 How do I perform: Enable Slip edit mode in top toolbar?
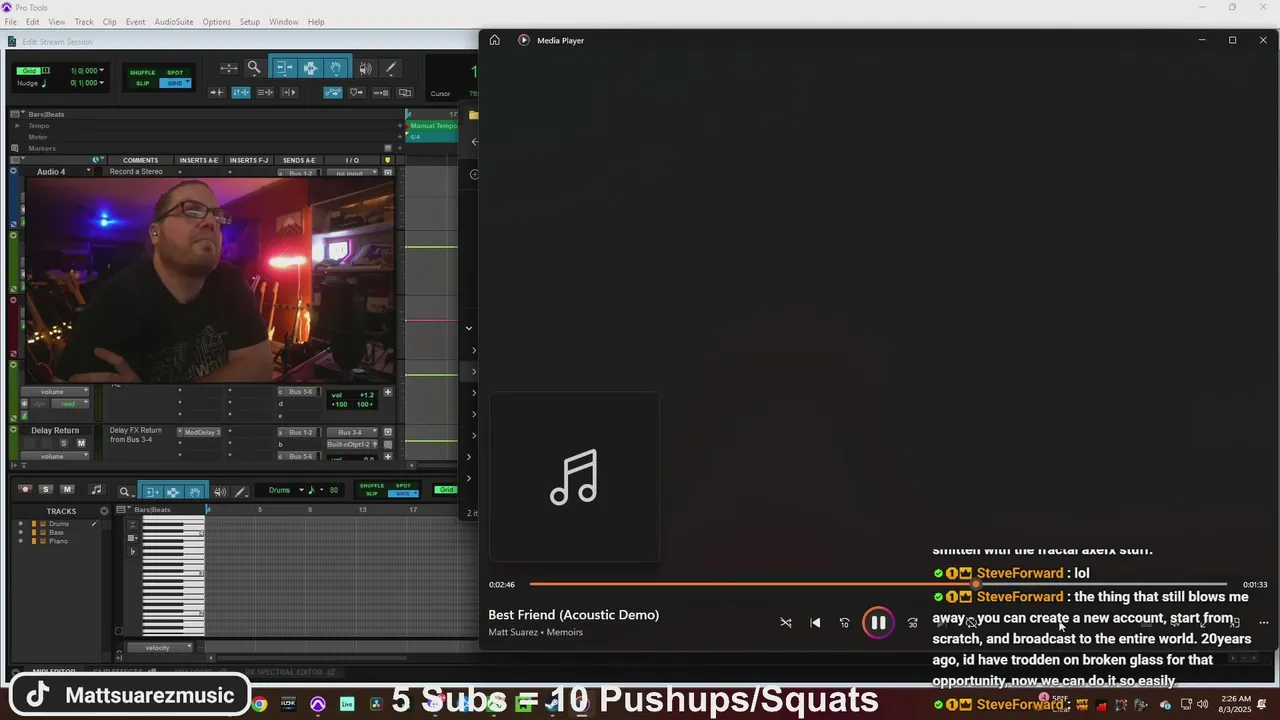(142, 83)
